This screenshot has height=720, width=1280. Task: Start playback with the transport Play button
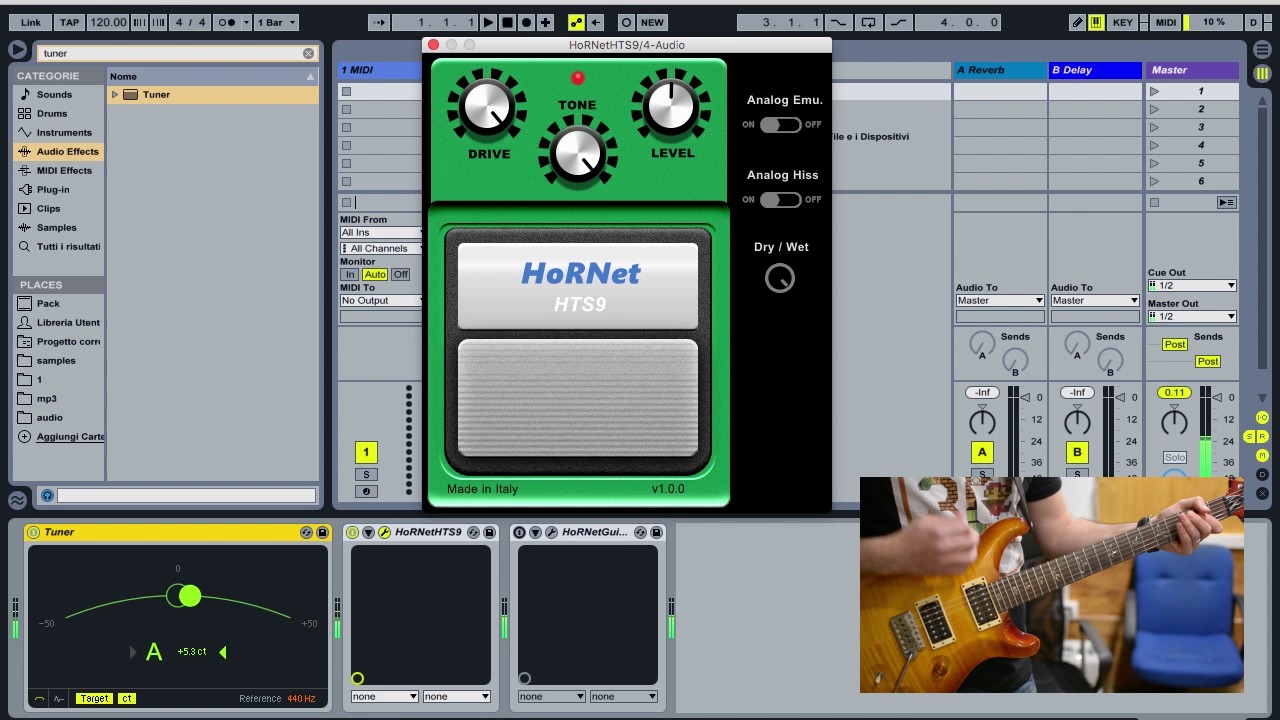coord(488,22)
